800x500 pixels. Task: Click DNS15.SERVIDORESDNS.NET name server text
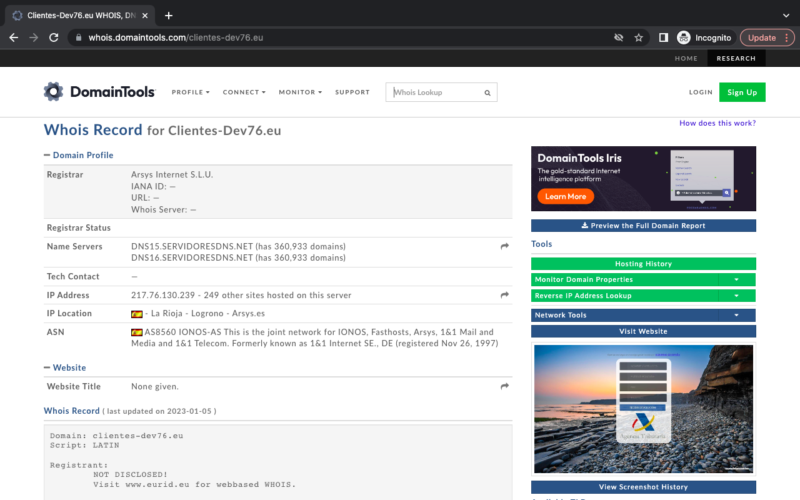pyautogui.click(x=192, y=246)
